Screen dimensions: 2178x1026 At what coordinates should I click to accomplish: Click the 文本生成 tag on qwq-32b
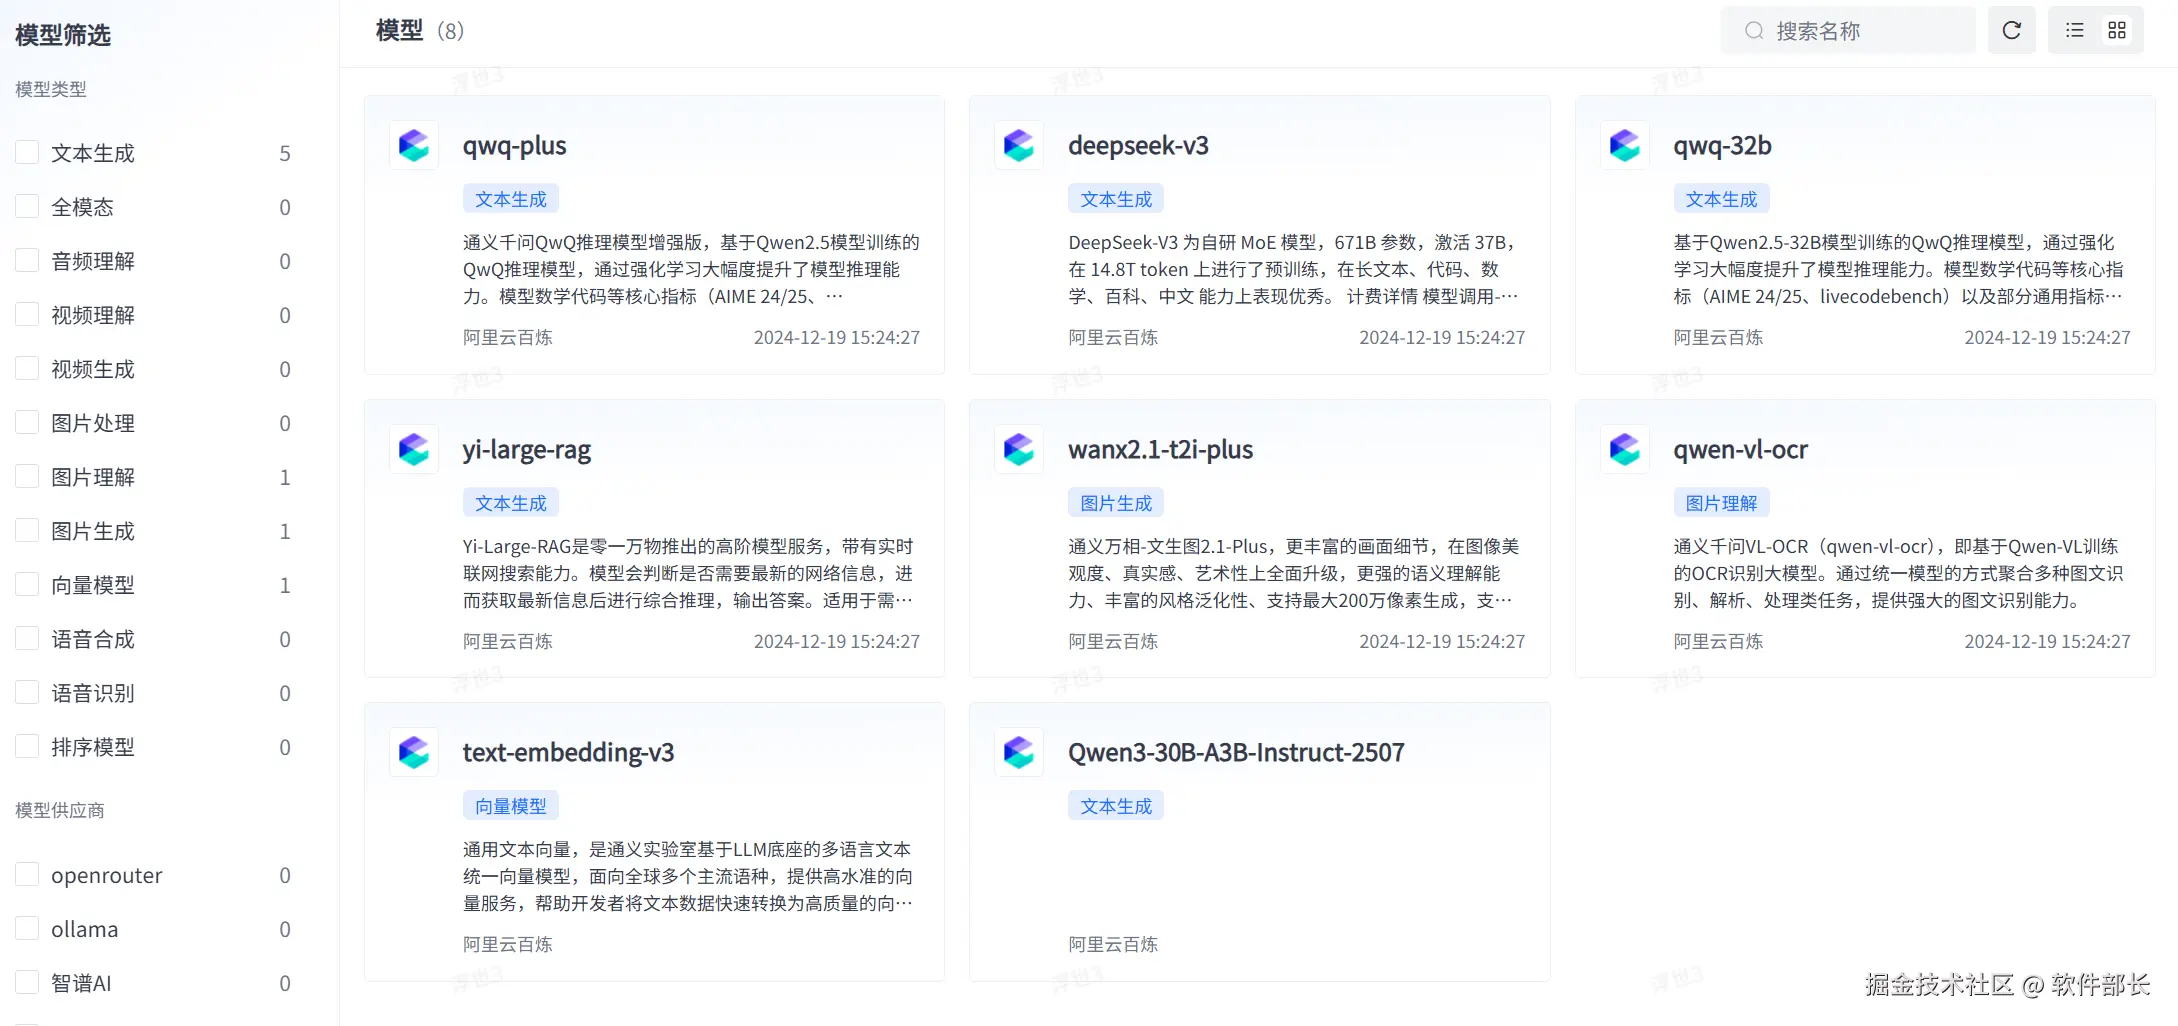(x=1721, y=199)
